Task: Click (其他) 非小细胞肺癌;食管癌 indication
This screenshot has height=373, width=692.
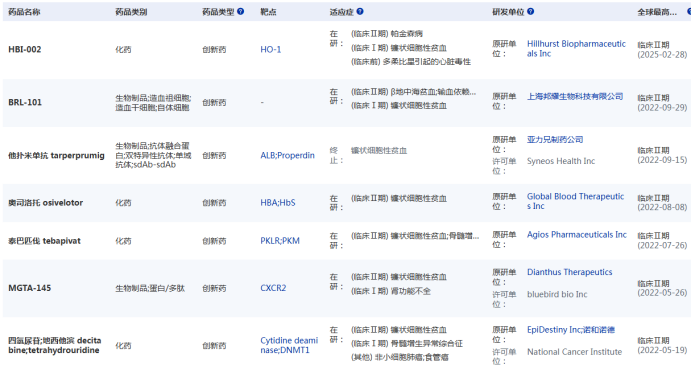Action: coord(399,357)
